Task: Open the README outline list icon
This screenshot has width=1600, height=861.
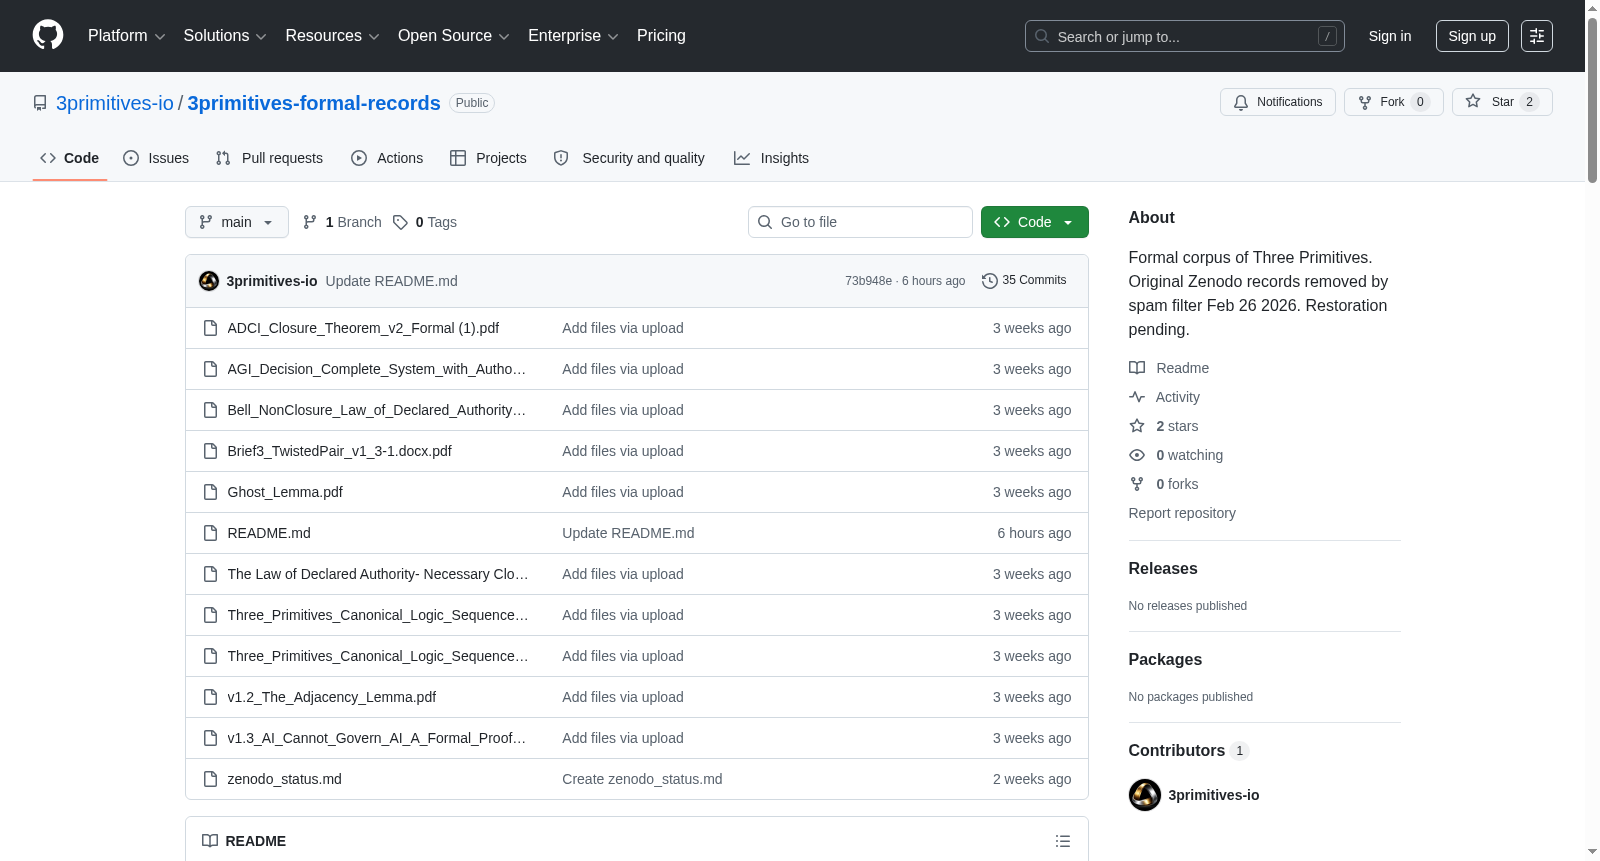Action: [x=1063, y=841]
